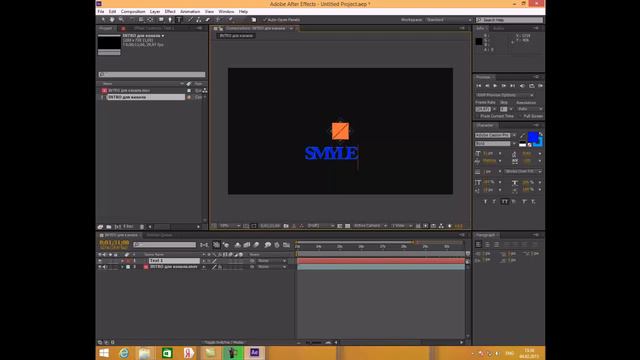The width and height of the screenshot is (640, 360).
Task: Select the Hand tool
Action: coord(112,20)
